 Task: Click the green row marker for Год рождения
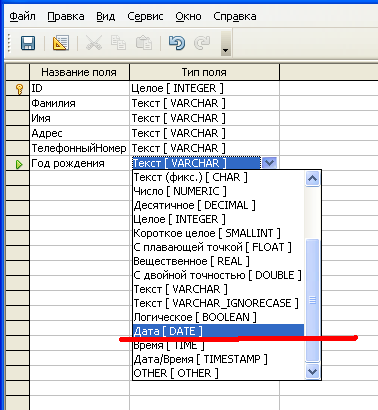[x=19, y=164]
